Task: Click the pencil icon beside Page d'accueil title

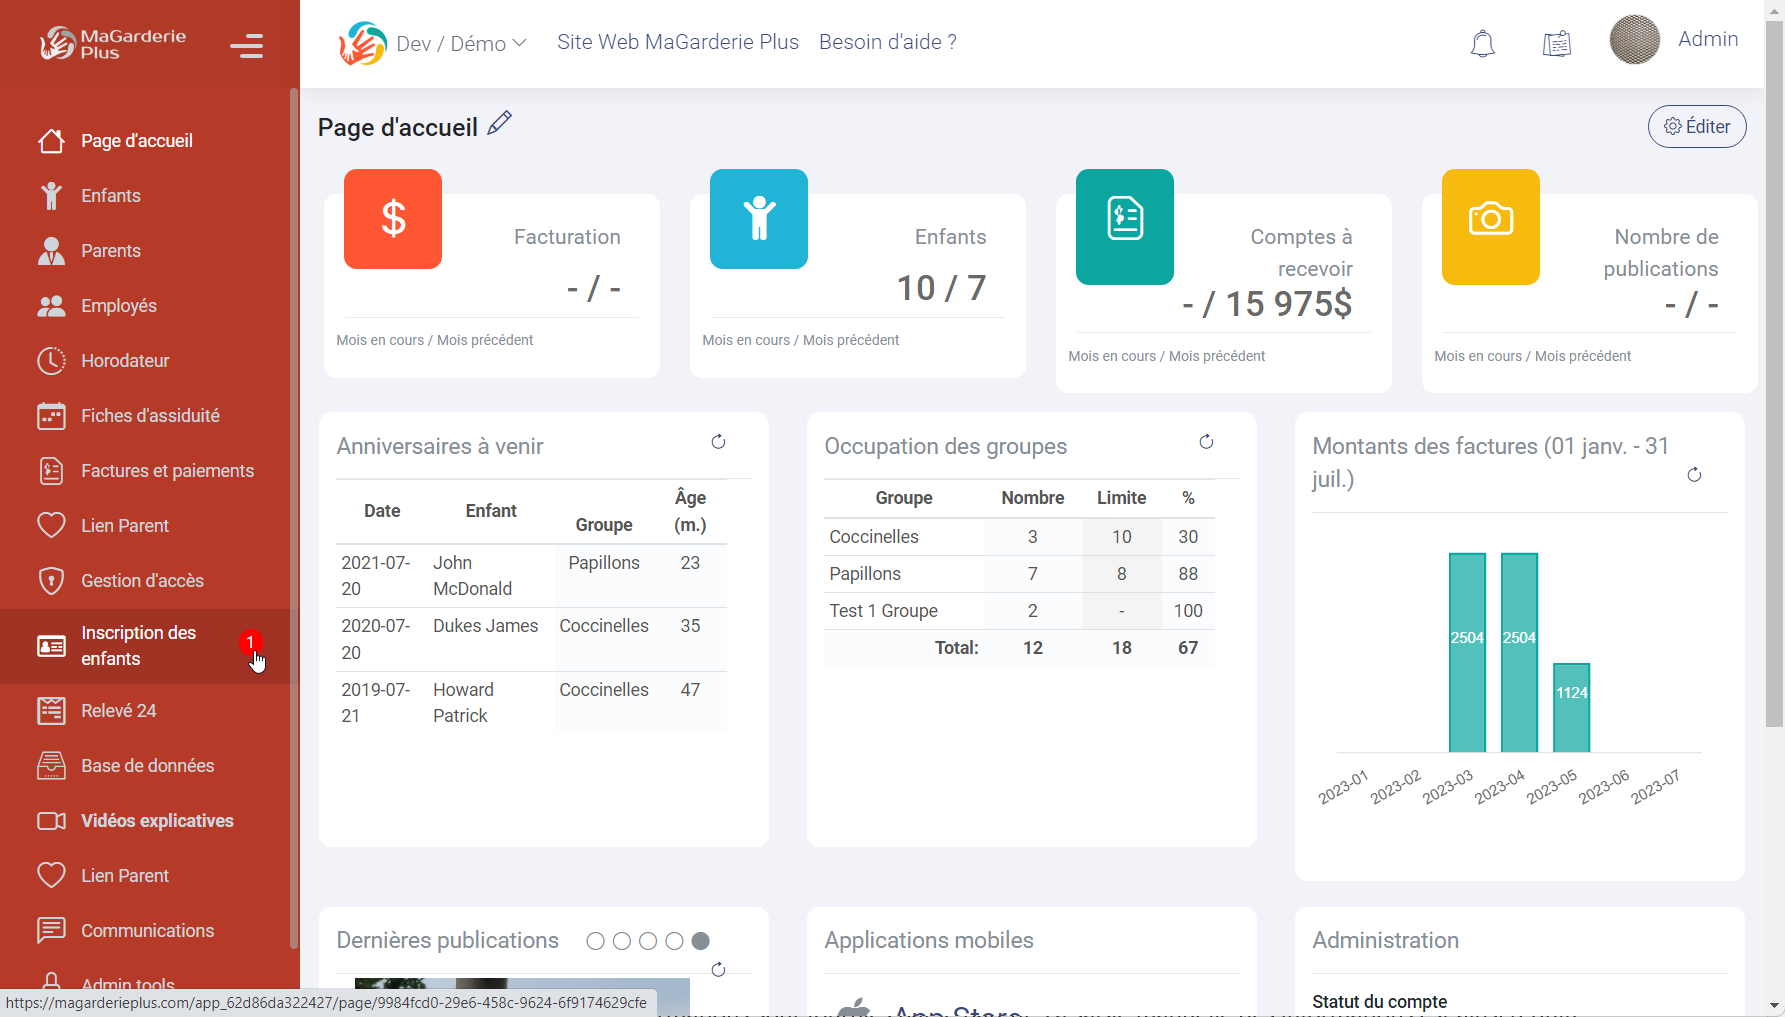Action: (500, 124)
